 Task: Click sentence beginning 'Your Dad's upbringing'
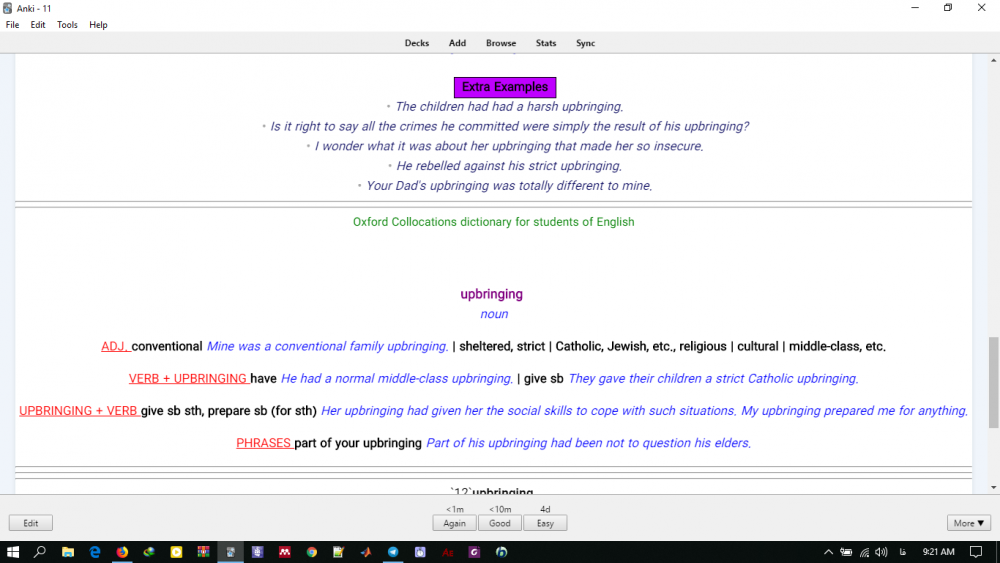[x=509, y=186]
